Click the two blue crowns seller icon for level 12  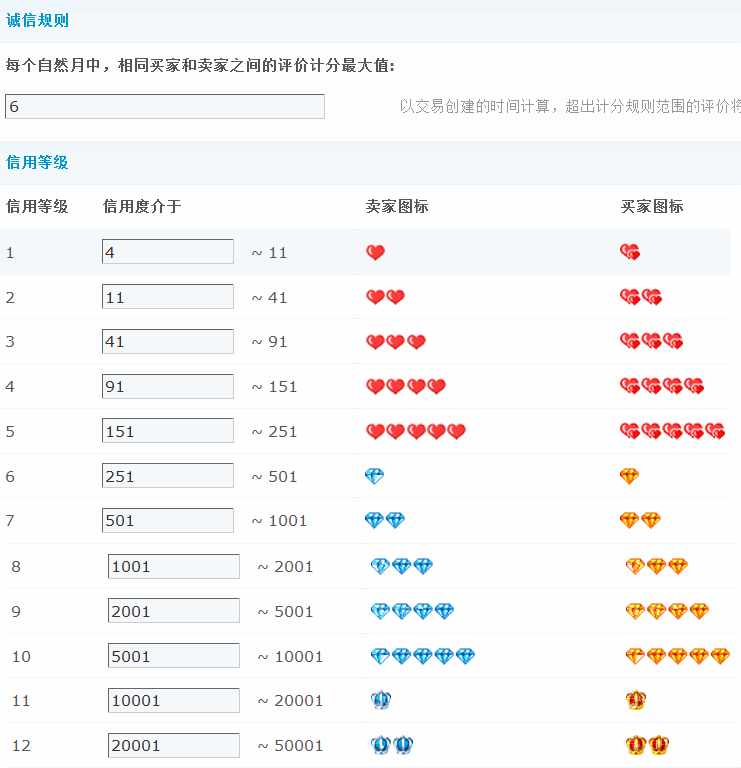(392, 745)
